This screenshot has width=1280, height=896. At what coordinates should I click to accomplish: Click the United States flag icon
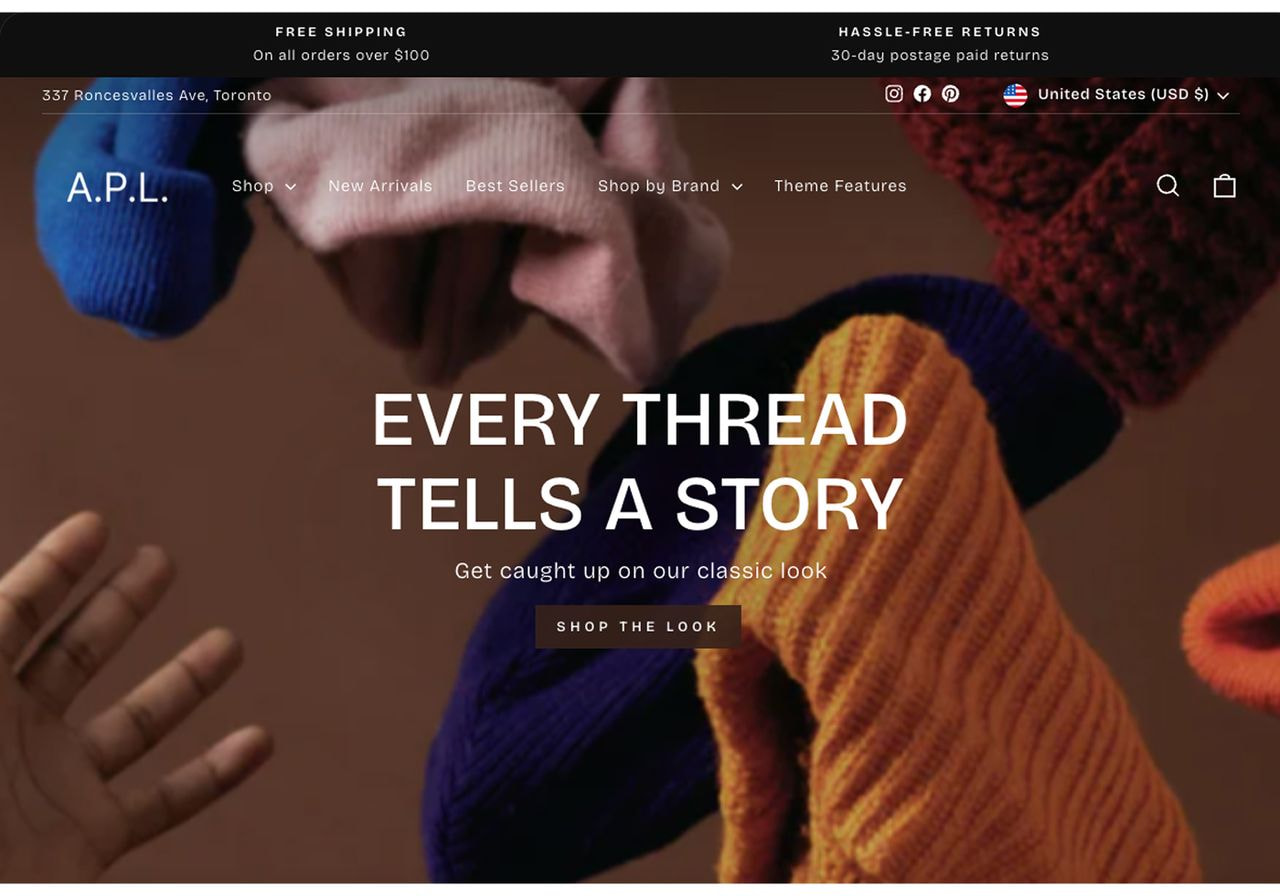point(1015,95)
